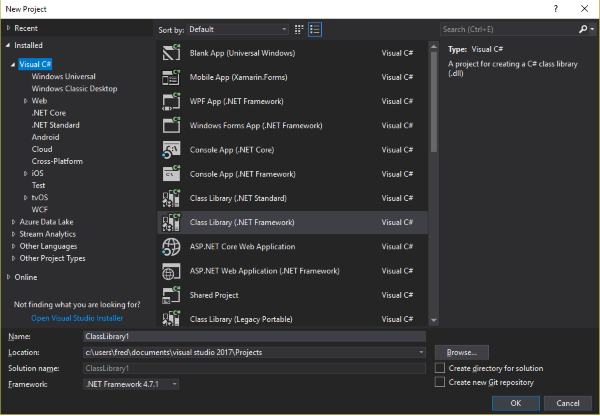Click the ASP.NET Web Application (.NET Framework) icon

pos(171,271)
